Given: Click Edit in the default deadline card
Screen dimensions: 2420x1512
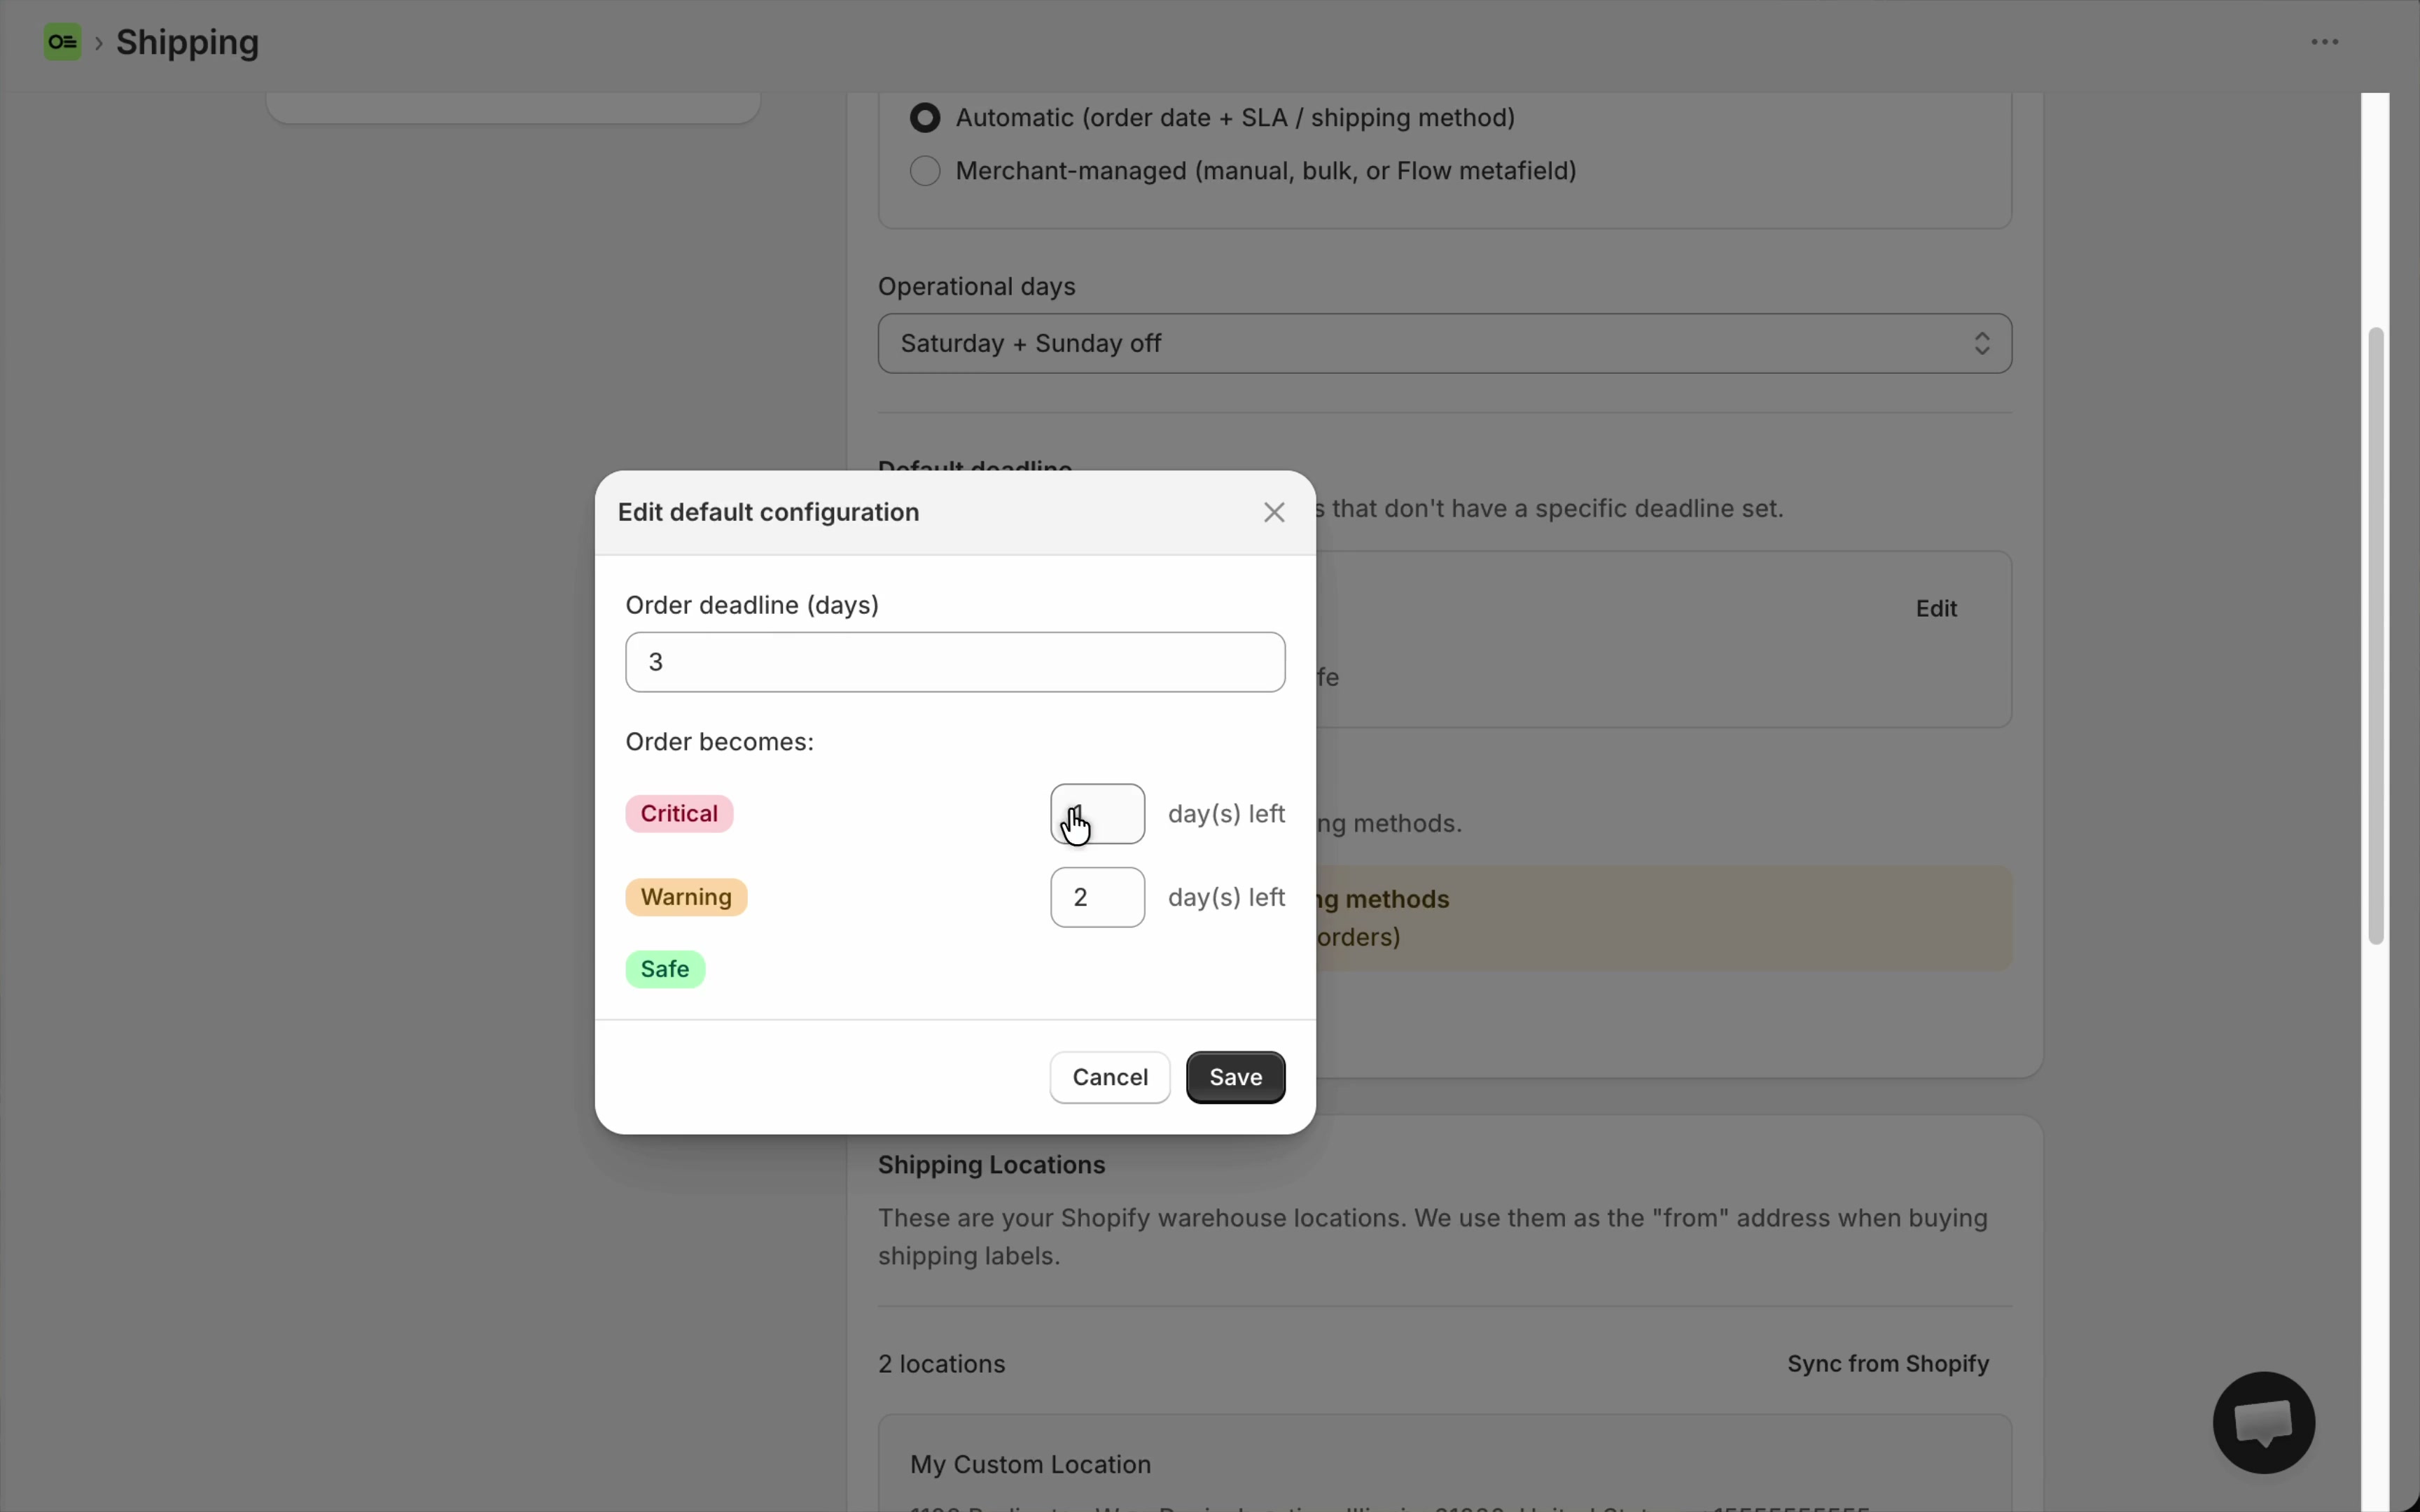Looking at the screenshot, I should (1936, 608).
